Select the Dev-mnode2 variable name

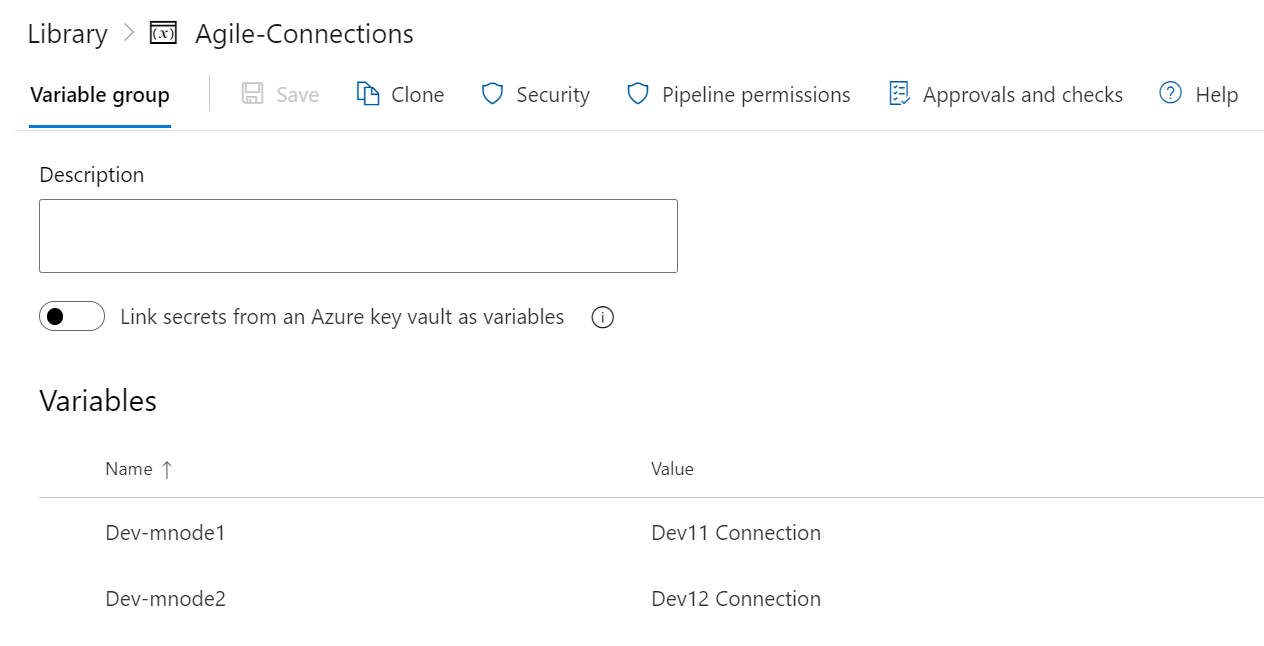coord(165,599)
